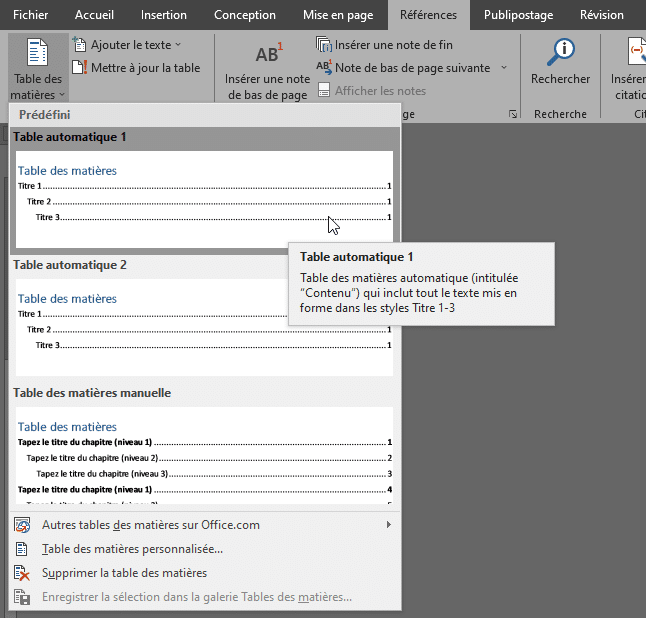Click the Table des matières personnalisée icon

point(21,549)
